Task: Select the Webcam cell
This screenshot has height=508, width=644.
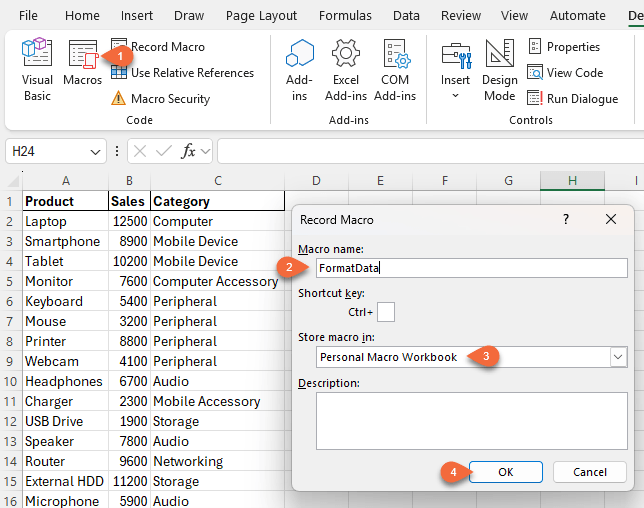Action: click(66, 361)
